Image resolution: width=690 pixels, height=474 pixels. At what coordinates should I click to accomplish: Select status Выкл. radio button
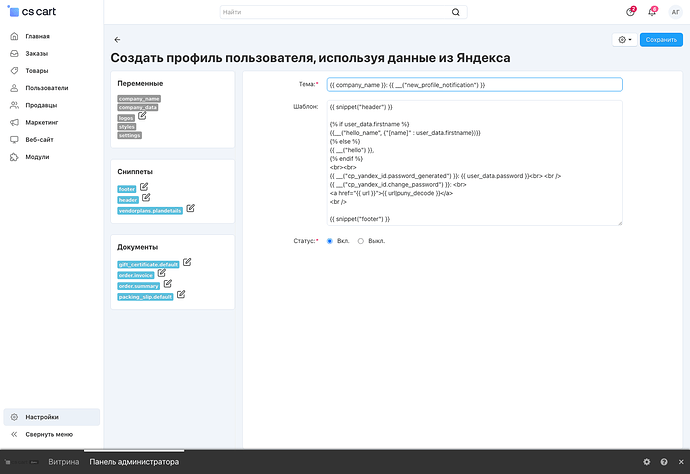(361, 241)
